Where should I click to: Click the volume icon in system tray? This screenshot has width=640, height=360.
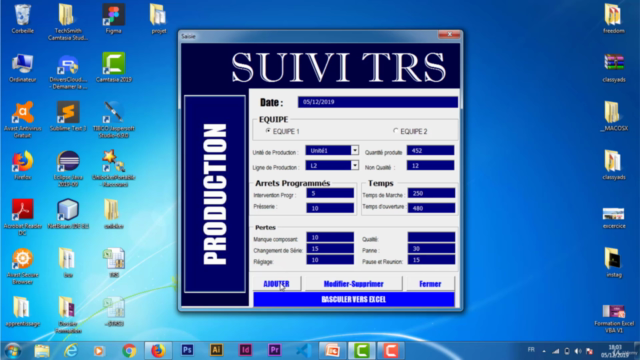(x=578, y=351)
